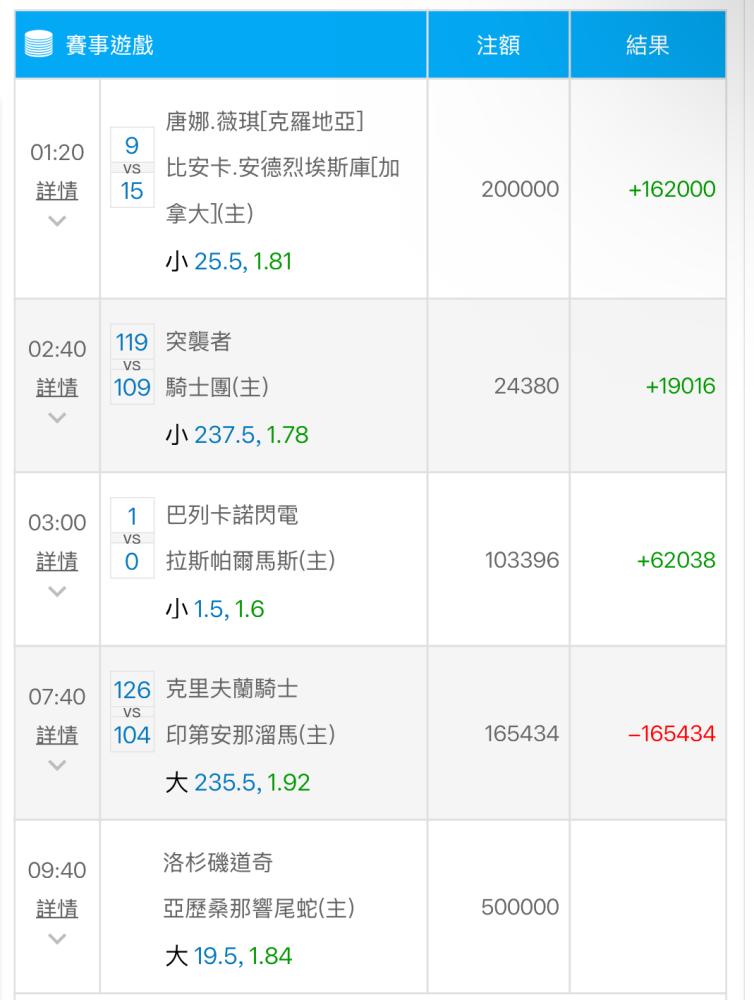Open 詳情 link for 07:40 match
The height and width of the screenshot is (1000, 754).
click(57, 735)
